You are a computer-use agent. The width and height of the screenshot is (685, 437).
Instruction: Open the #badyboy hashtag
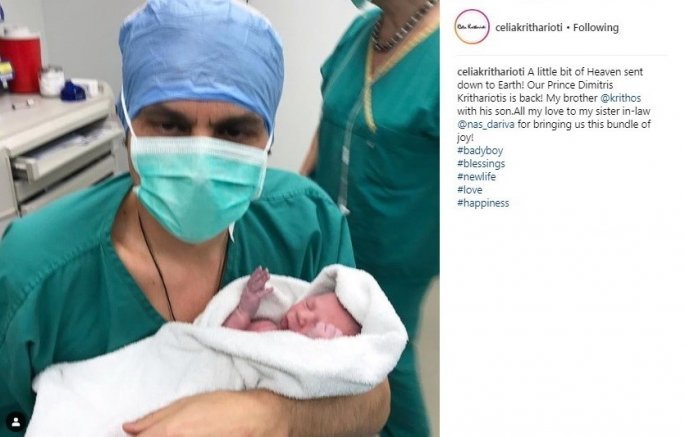point(480,150)
